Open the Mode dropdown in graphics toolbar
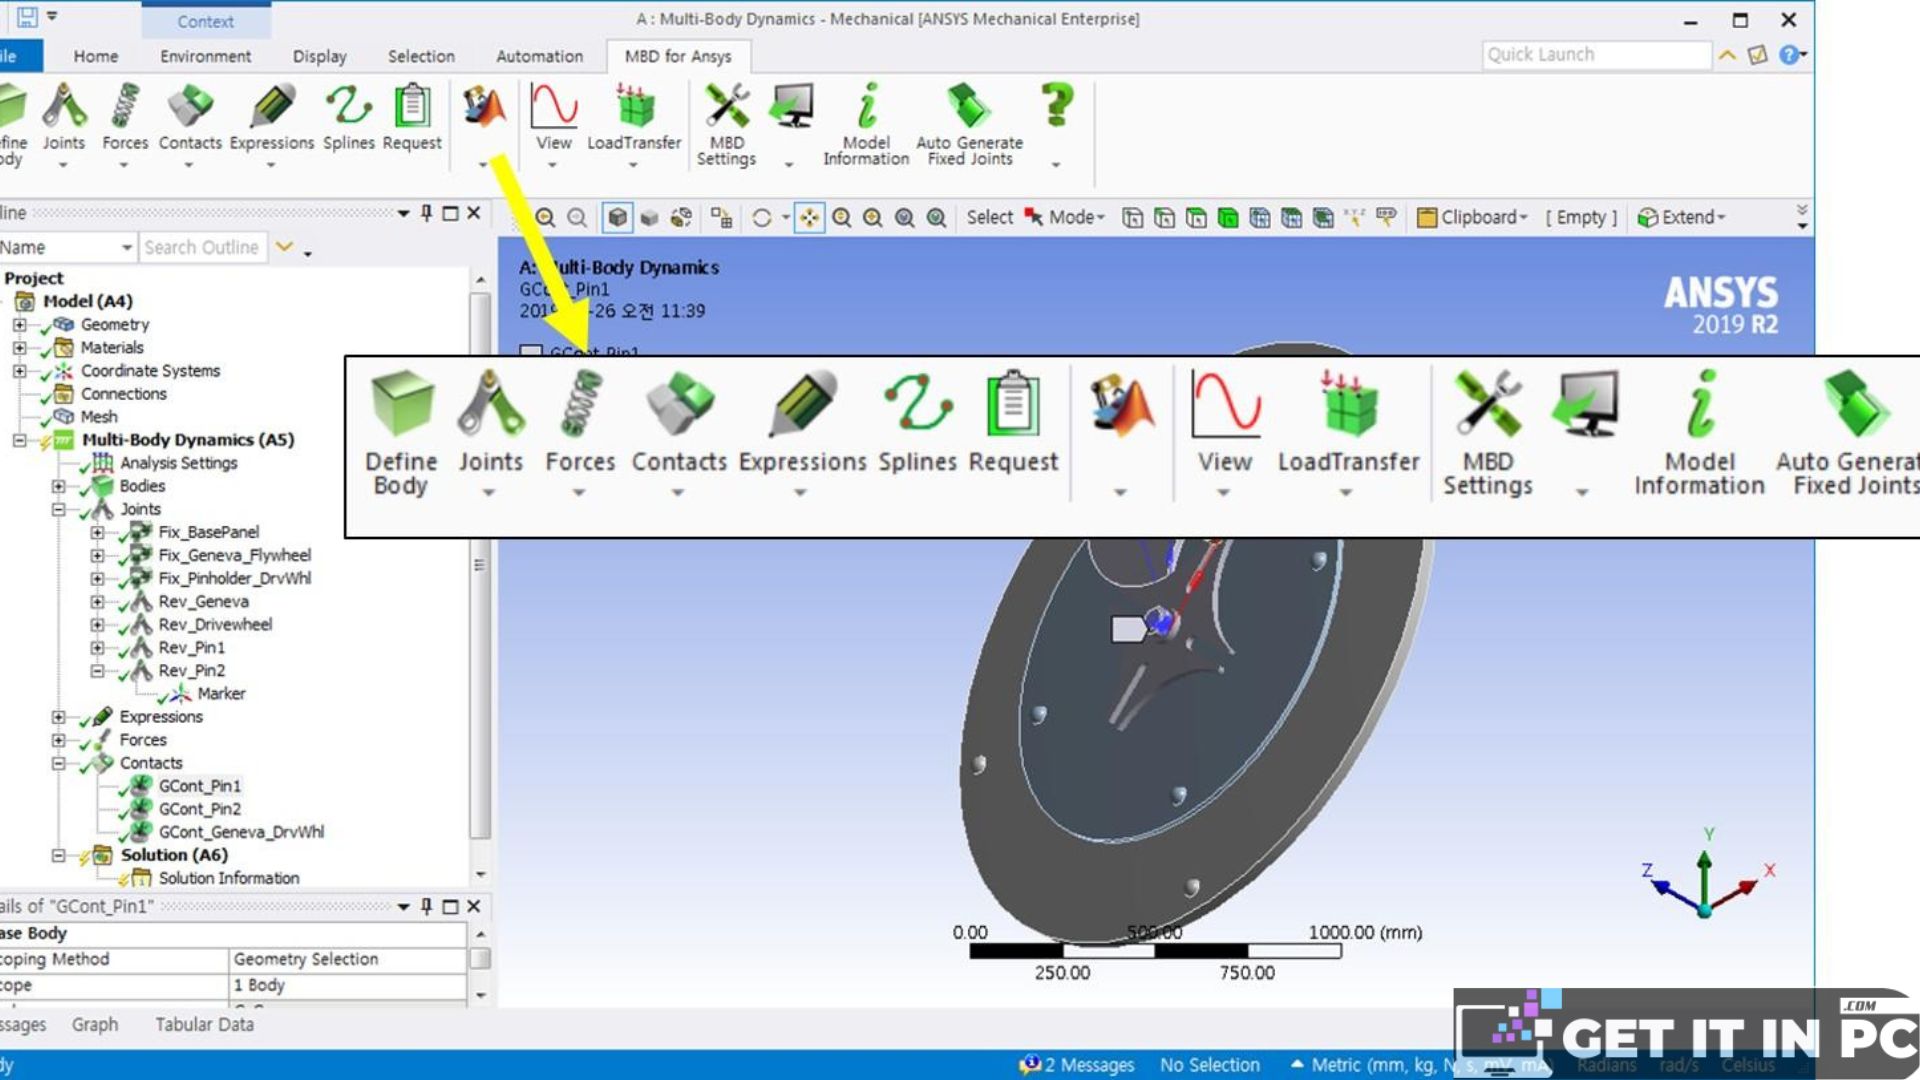The width and height of the screenshot is (1920, 1080). coord(1077,217)
